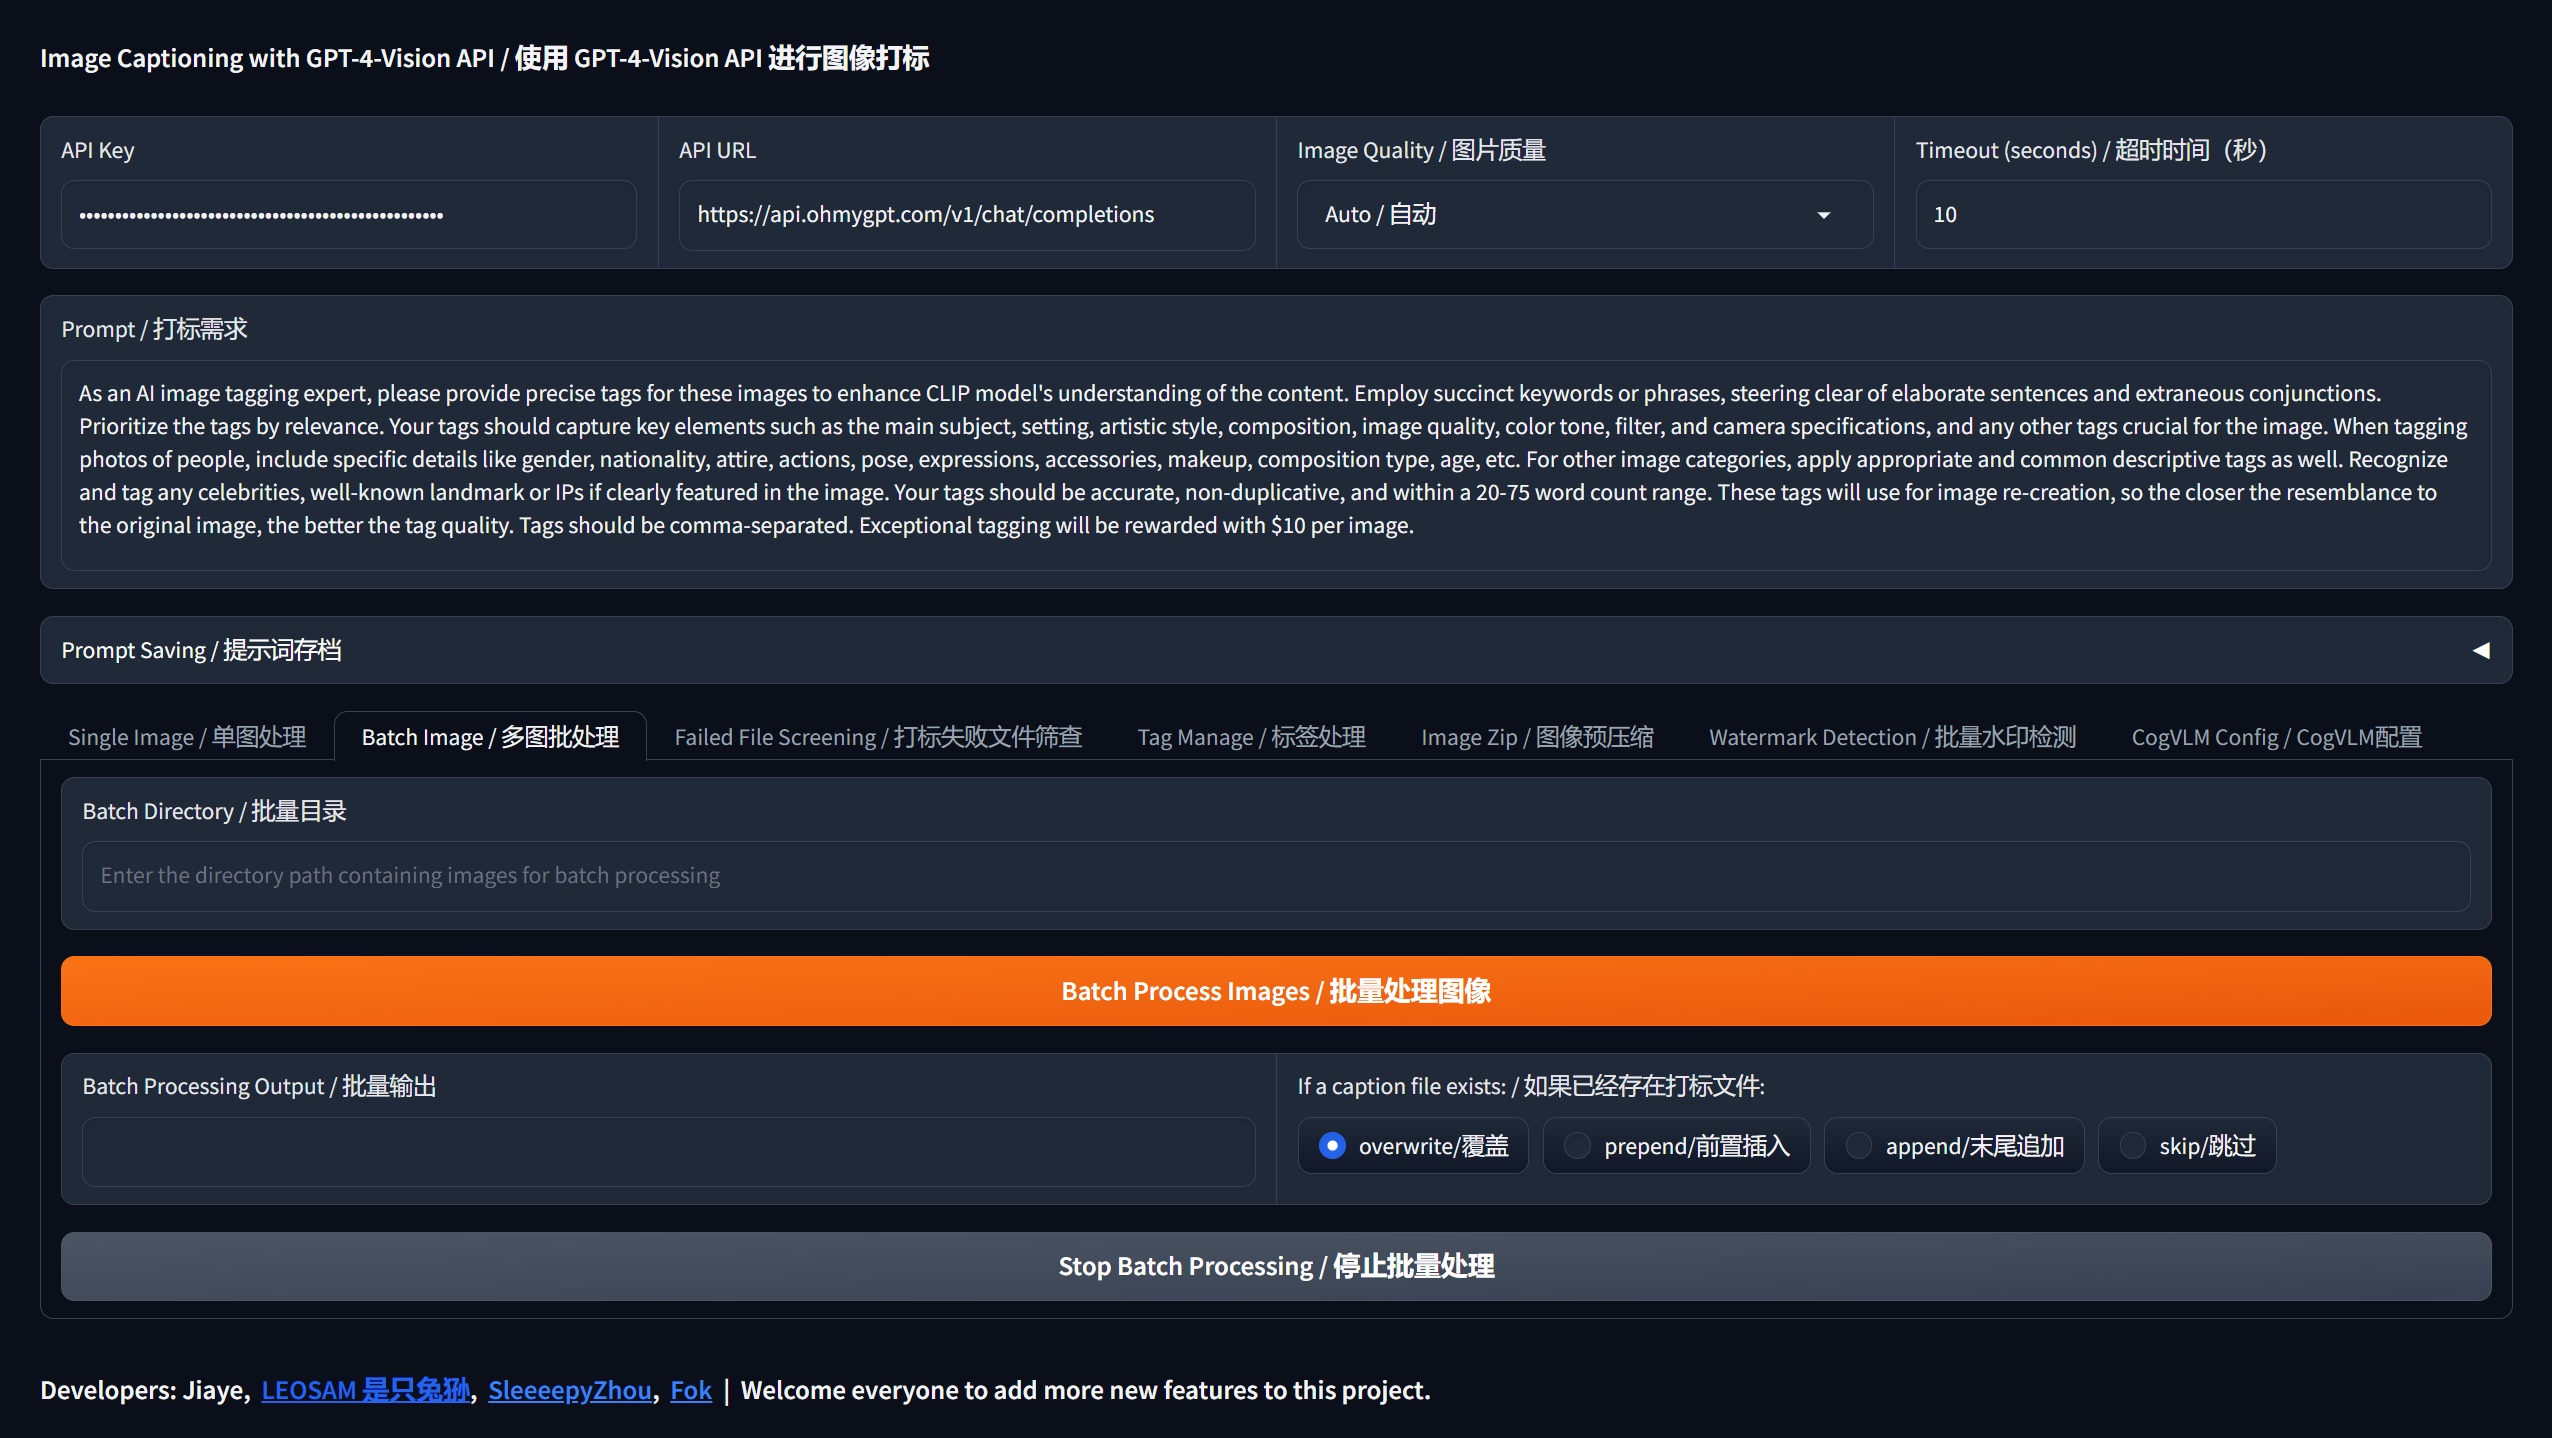This screenshot has height=1438, width=2552.
Task: Open the Image Quality dropdown arrow
Action: [1823, 215]
